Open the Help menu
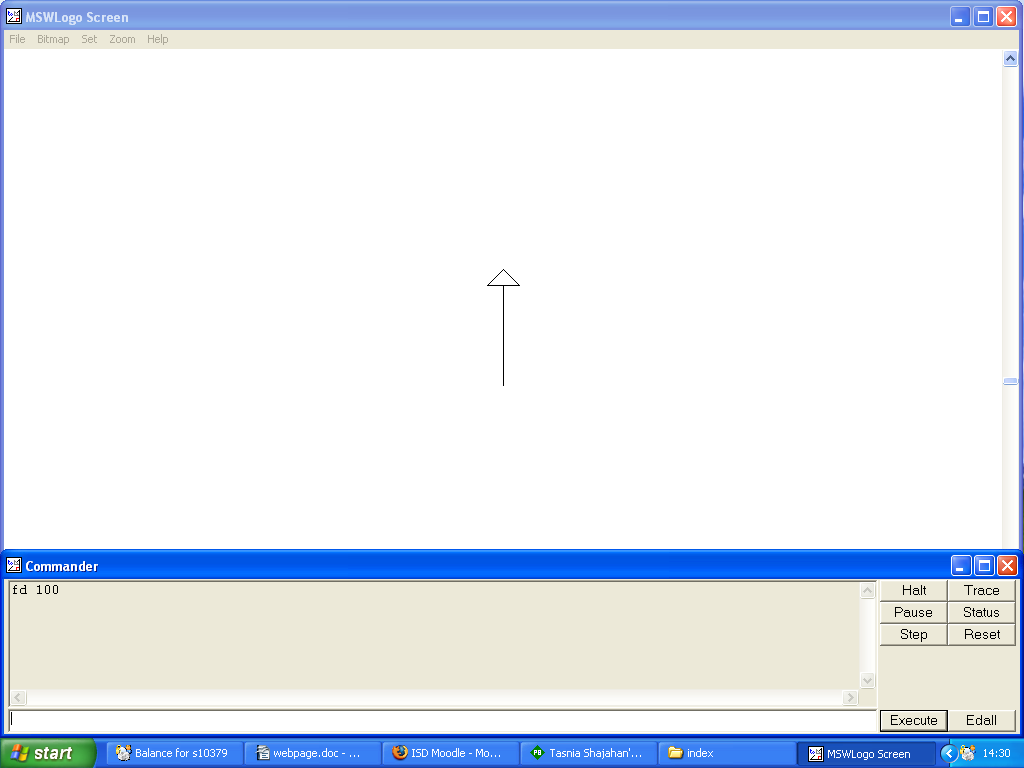 [157, 39]
